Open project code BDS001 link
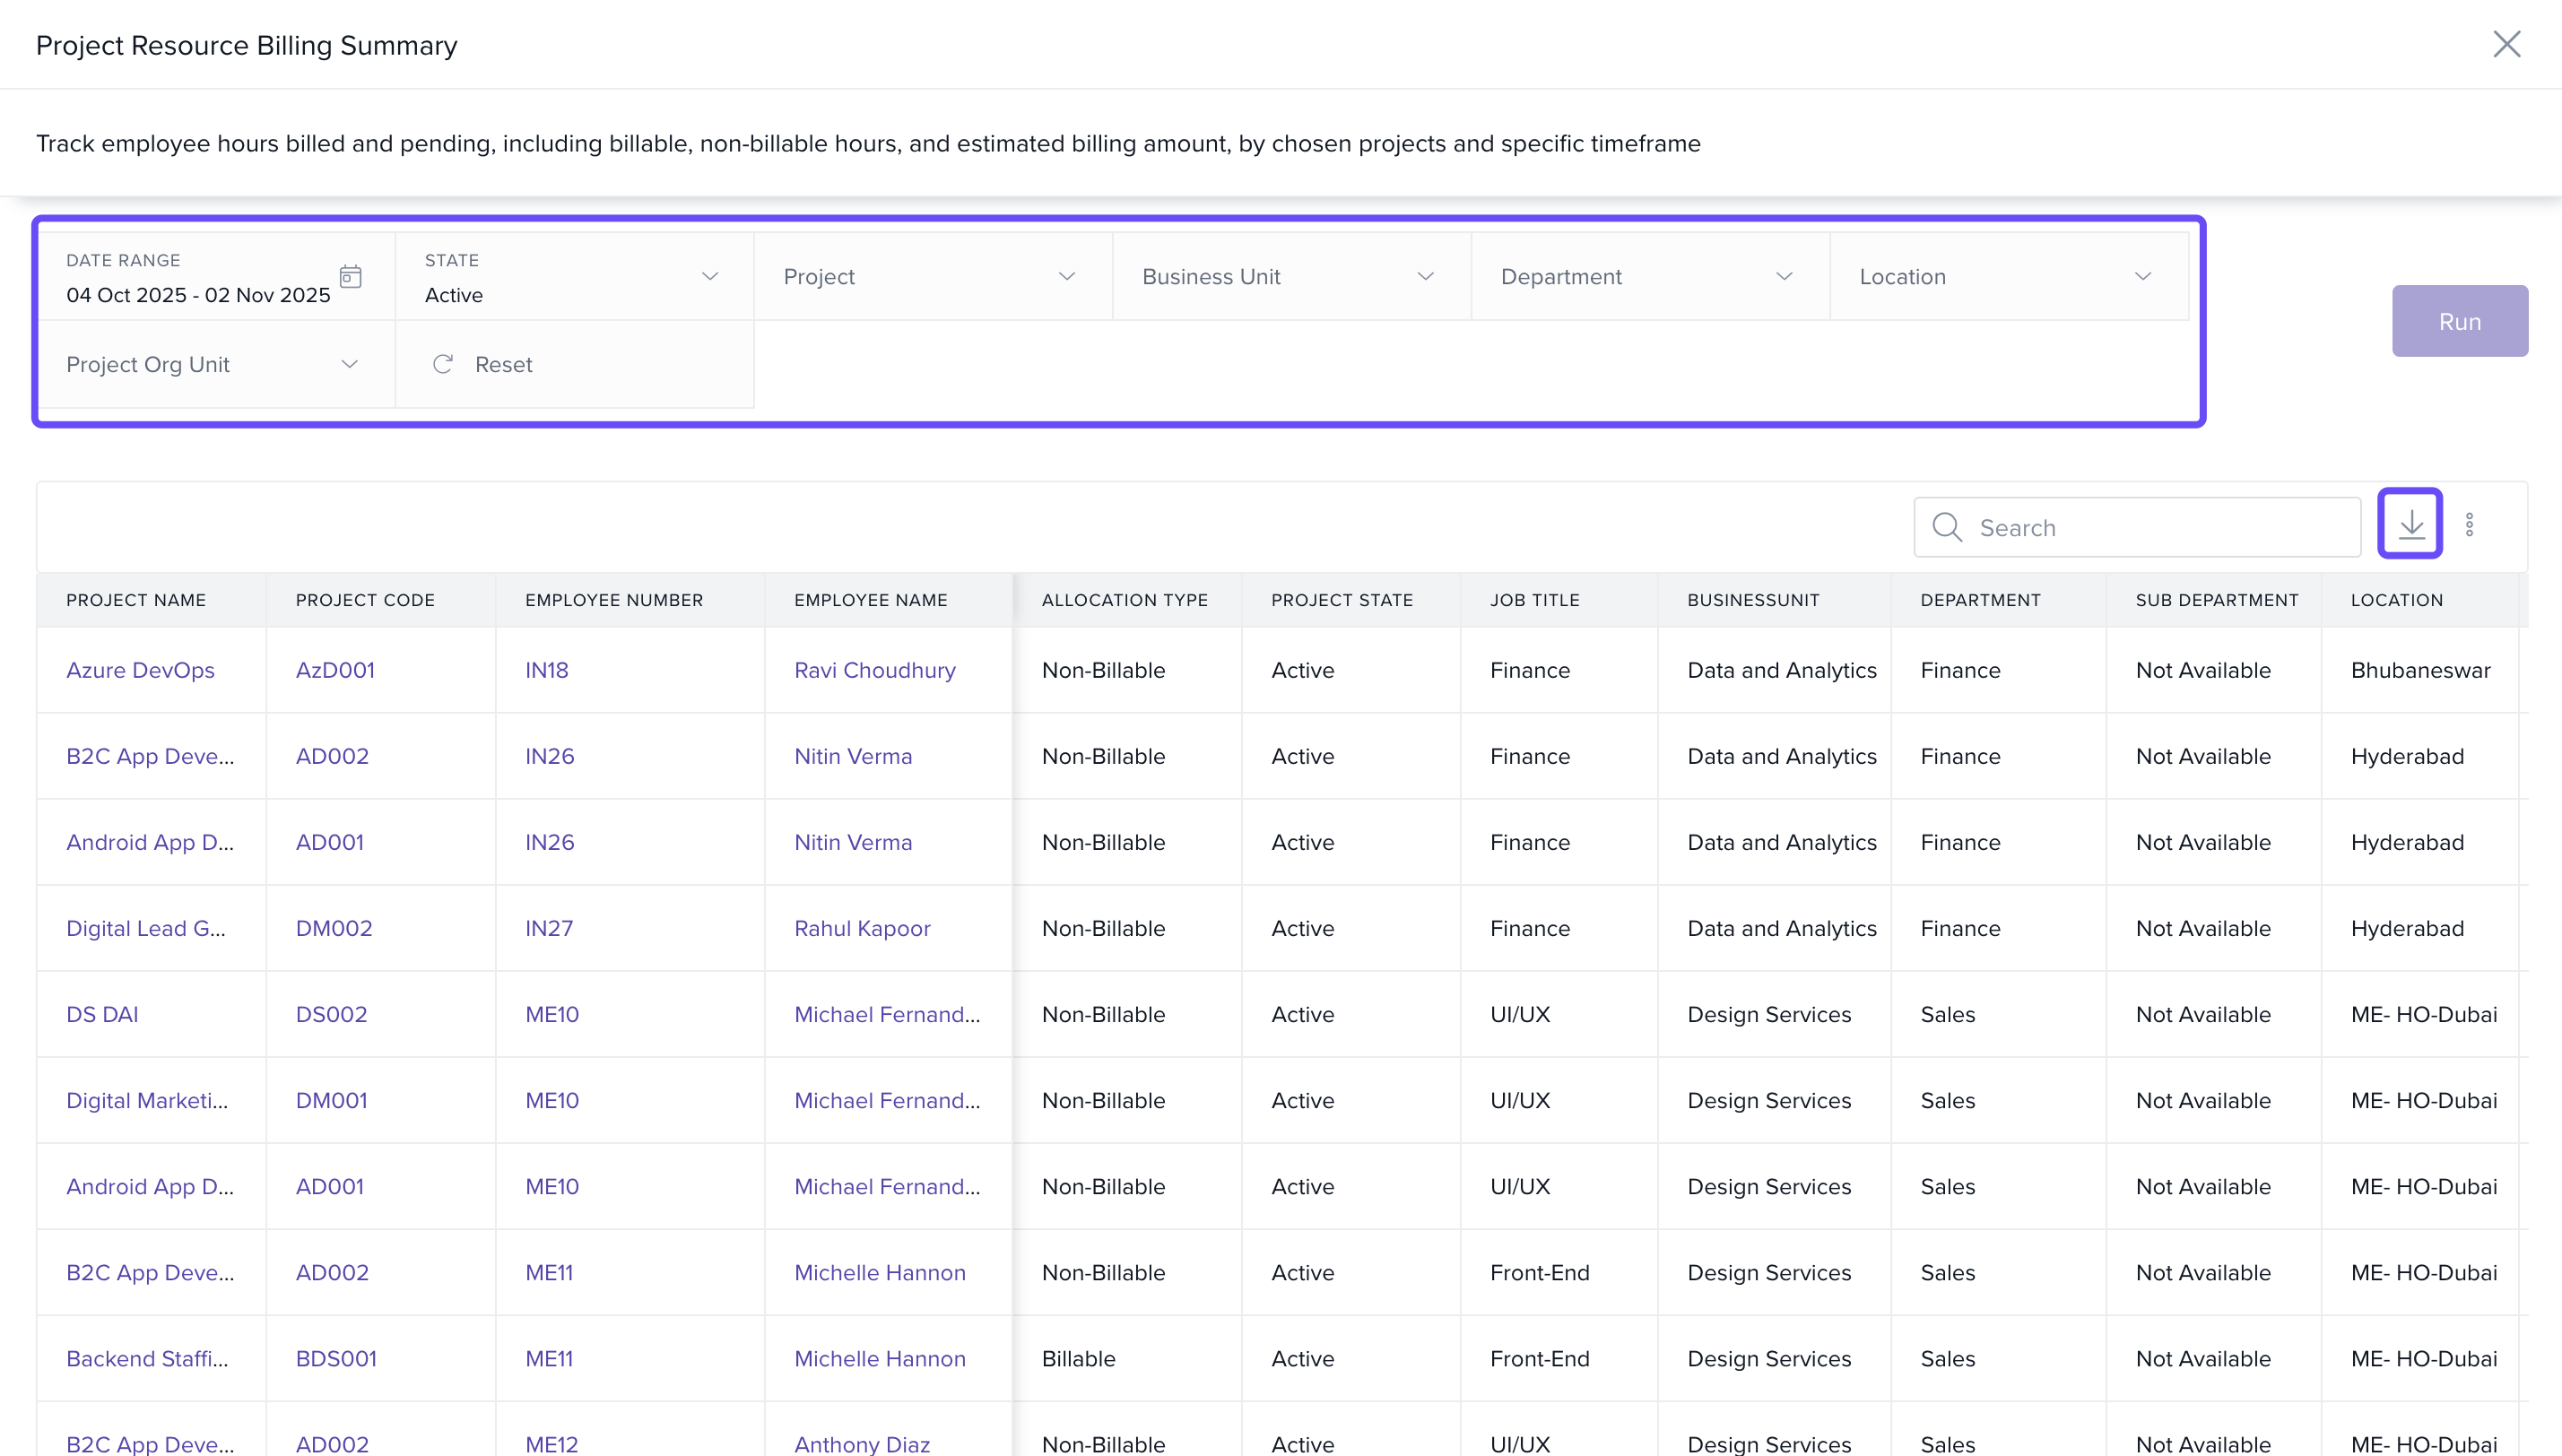Screen dimensions: 2562x1456 click(336, 1358)
